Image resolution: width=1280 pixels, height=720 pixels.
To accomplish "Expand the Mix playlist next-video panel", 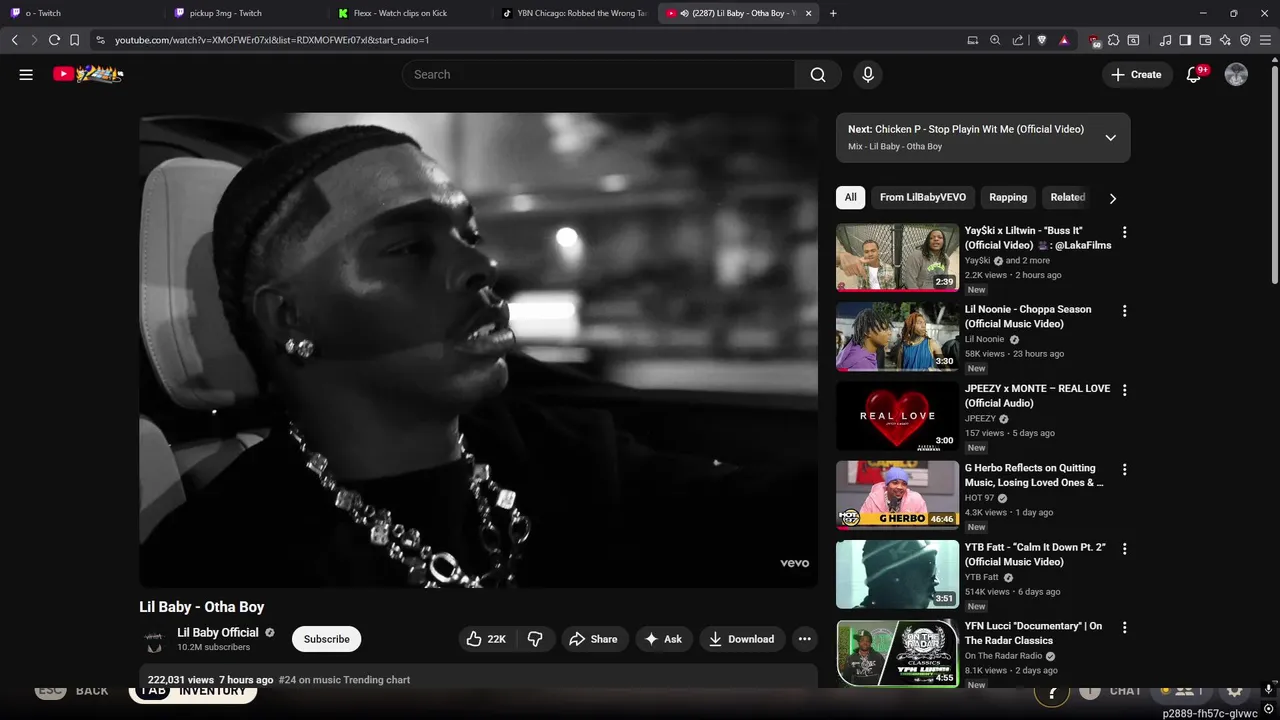I will click(x=1110, y=138).
